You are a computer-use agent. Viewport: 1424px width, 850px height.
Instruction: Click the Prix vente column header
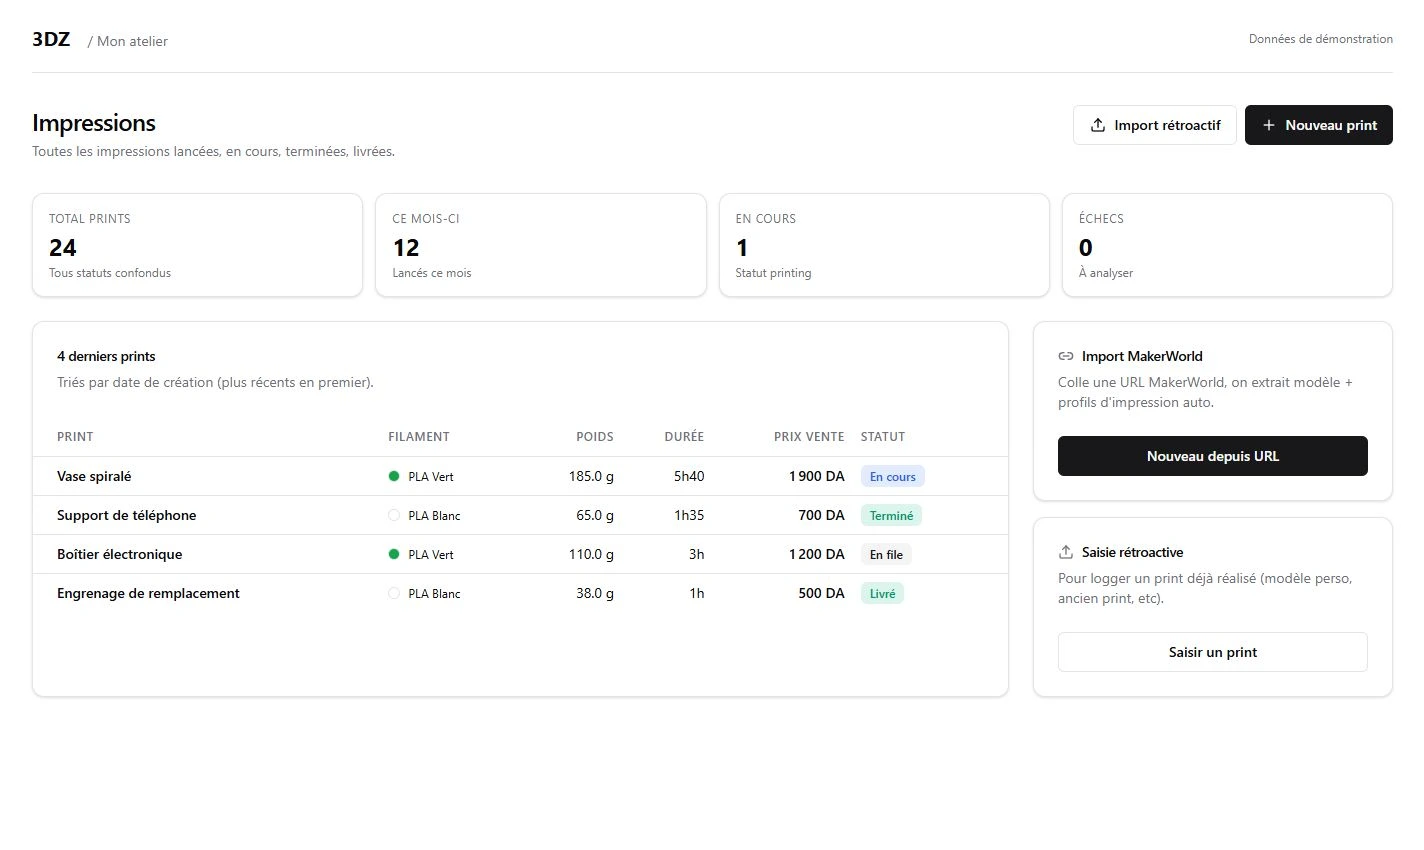[x=809, y=437]
